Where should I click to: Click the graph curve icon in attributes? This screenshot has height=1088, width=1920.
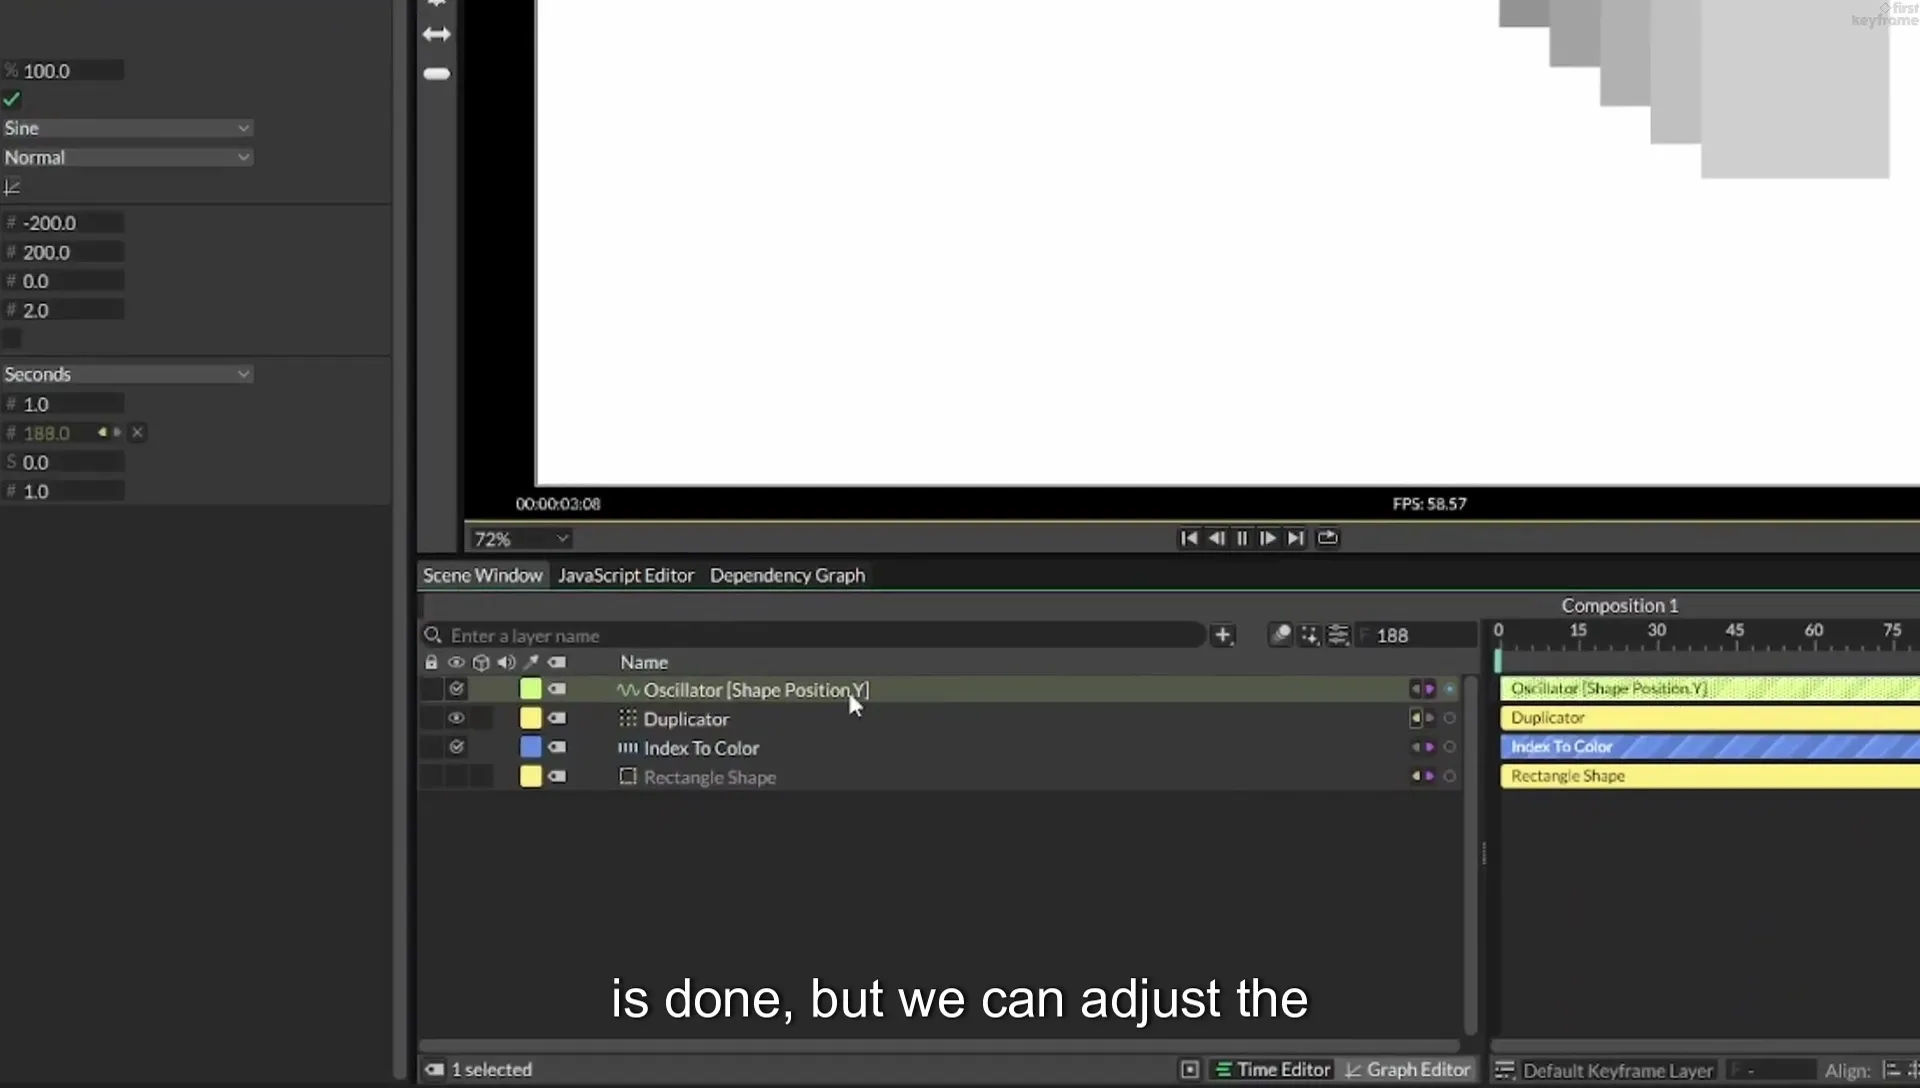(12, 187)
